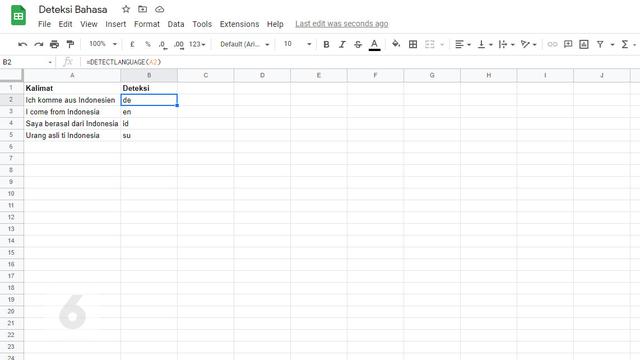The width and height of the screenshot is (640, 360).
Task: Click the Redo icon
Action: point(38,44)
